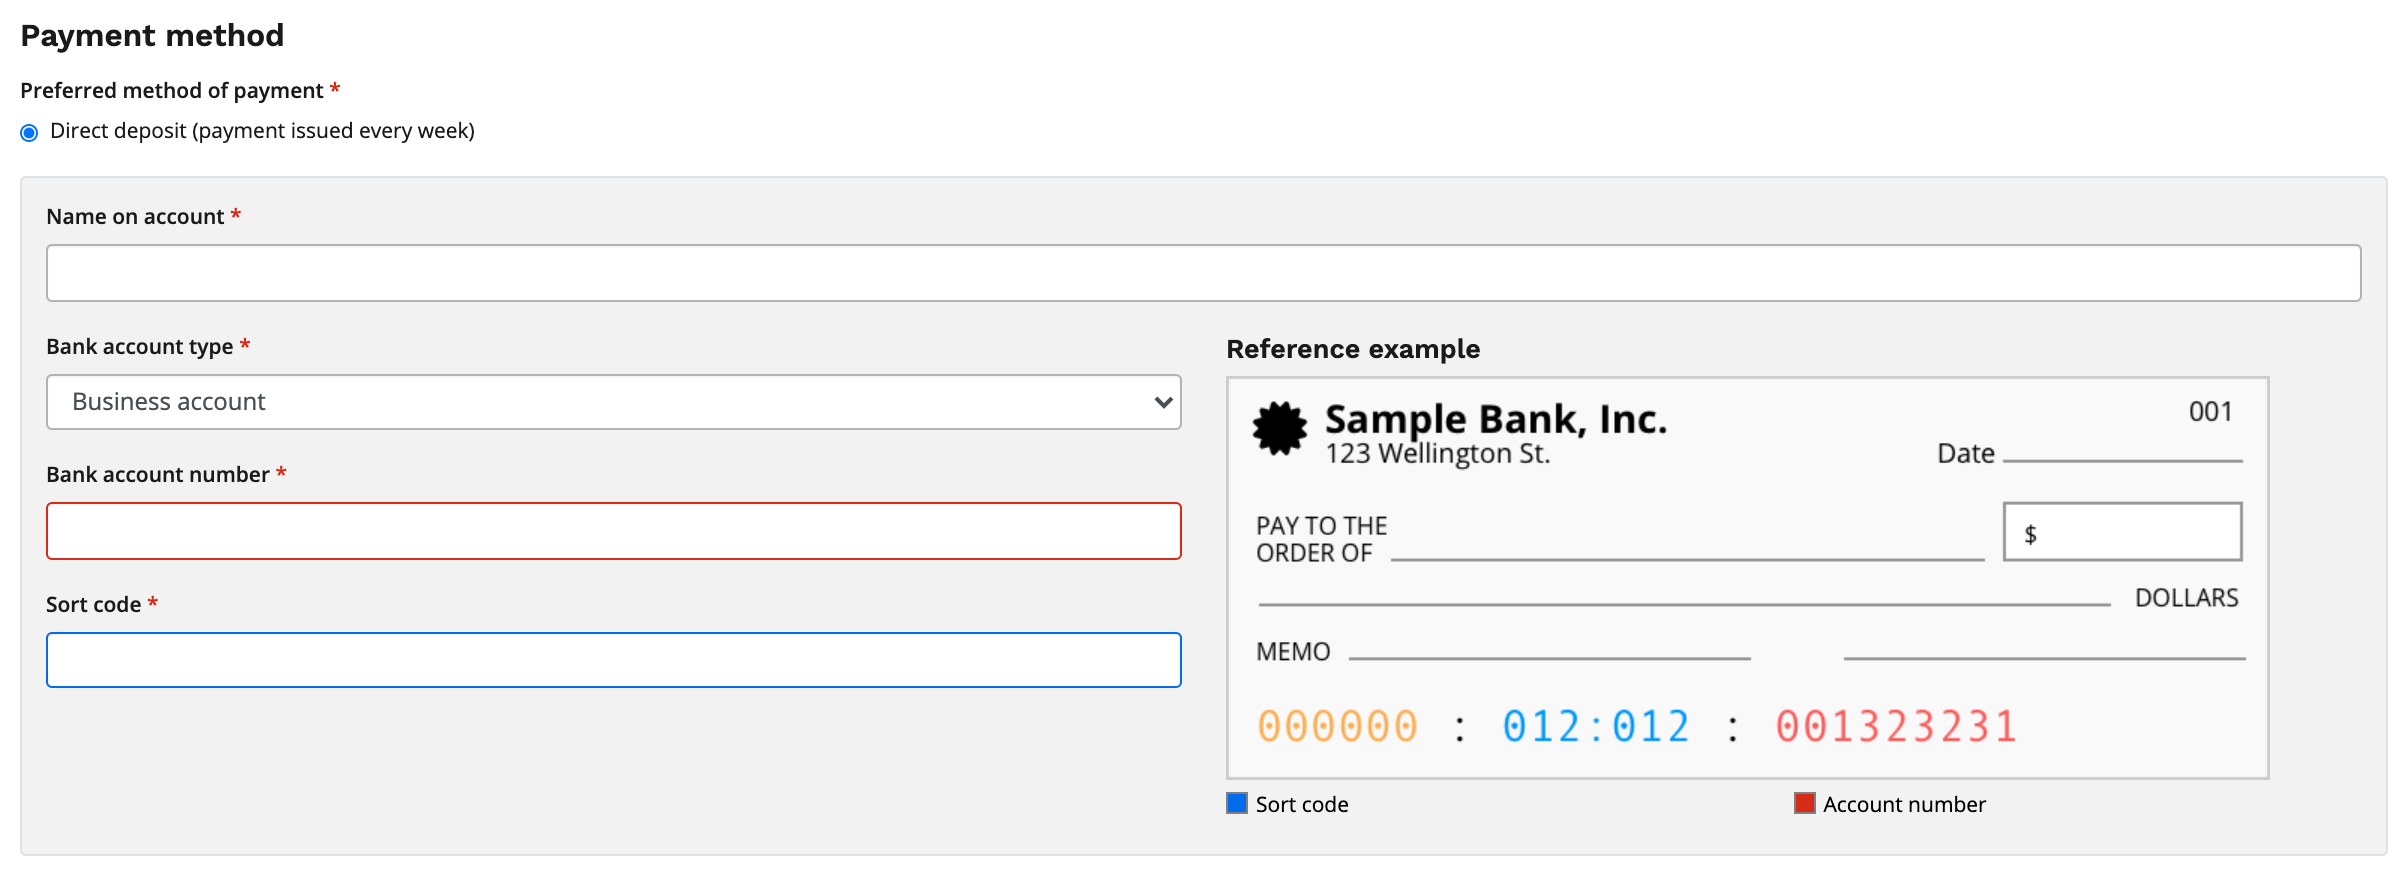The height and width of the screenshot is (884, 2408).
Task: Click the blue 012:012 sort code digits
Action: tap(1595, 727)
